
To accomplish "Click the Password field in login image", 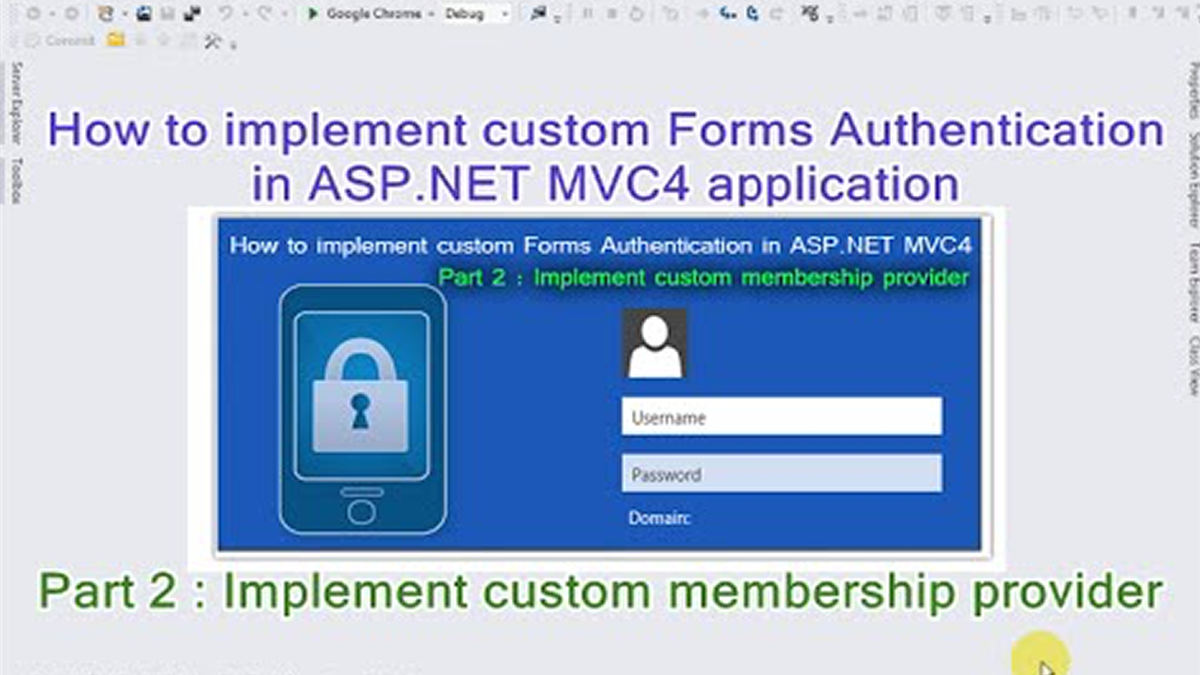I will tap(781, 474).
